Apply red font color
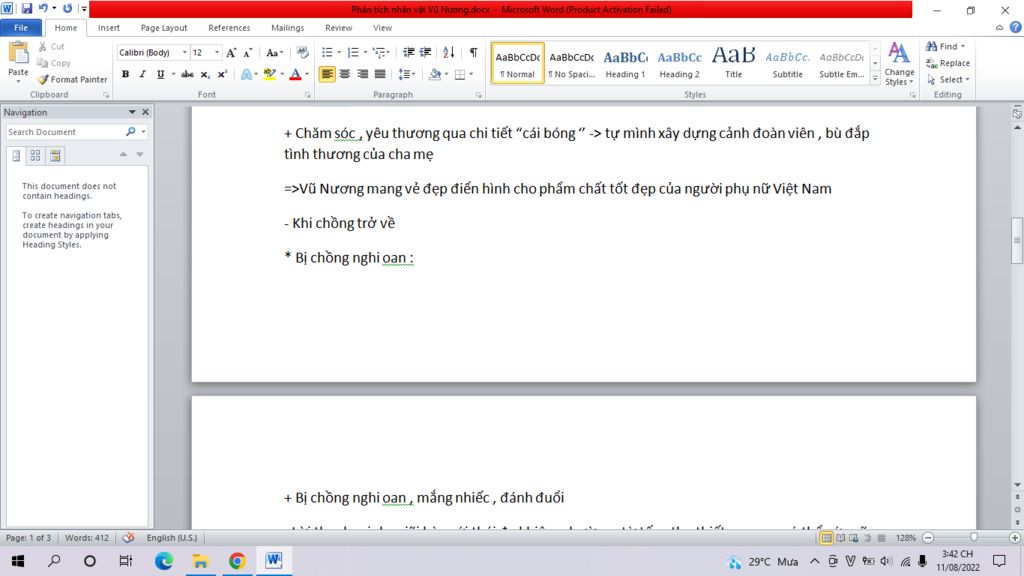Image resolution: width=1024 pixels, height=576 pixels. (295, 74)
